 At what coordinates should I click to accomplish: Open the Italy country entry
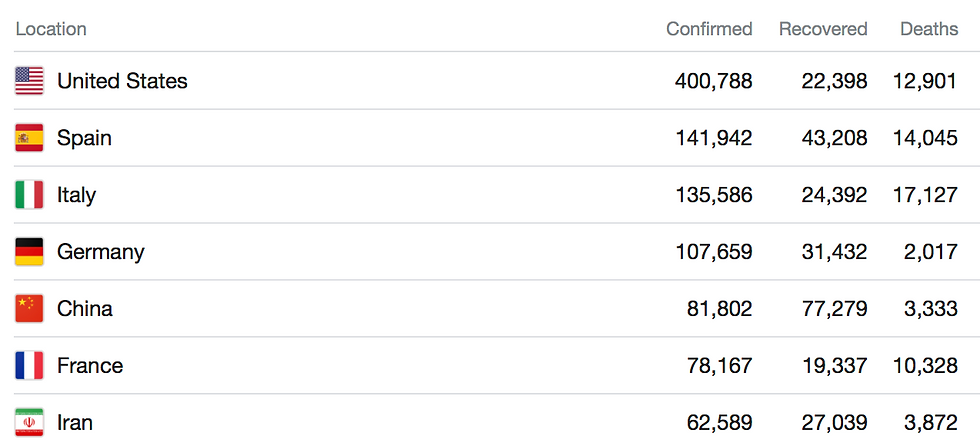click(x=76, y=195)
